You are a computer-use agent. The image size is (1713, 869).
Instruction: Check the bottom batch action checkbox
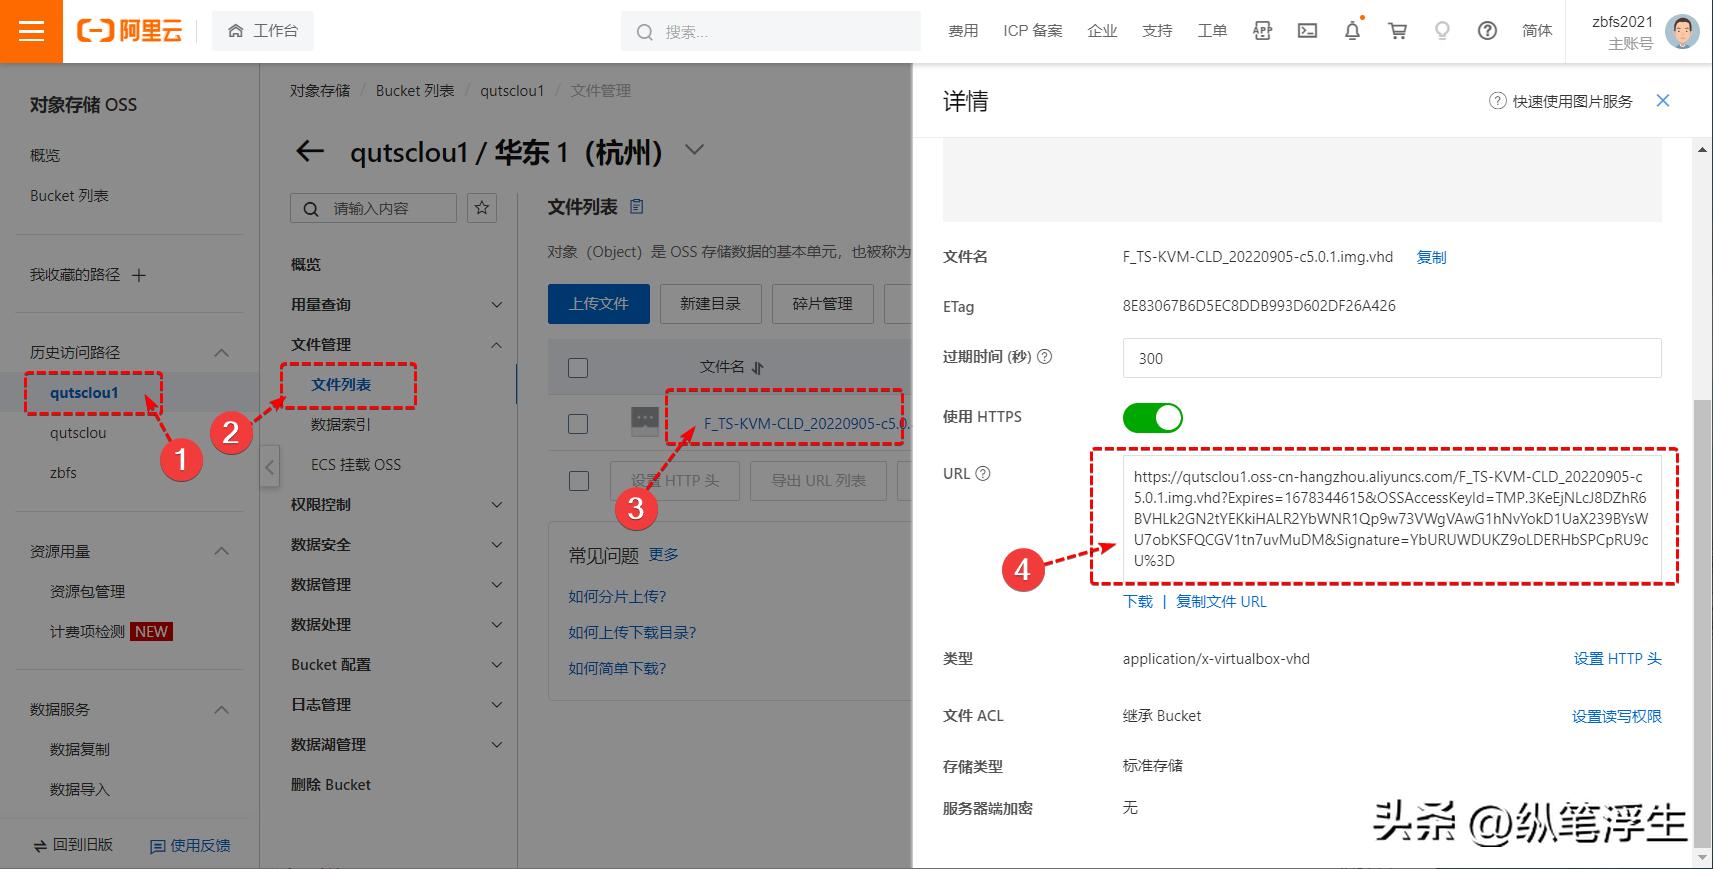pyautogui.click(x=578, y=480)
